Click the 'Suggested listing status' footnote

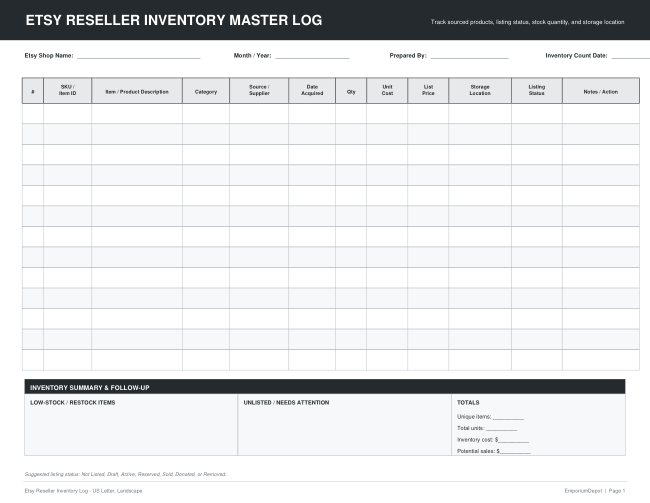tap(125, 474)
